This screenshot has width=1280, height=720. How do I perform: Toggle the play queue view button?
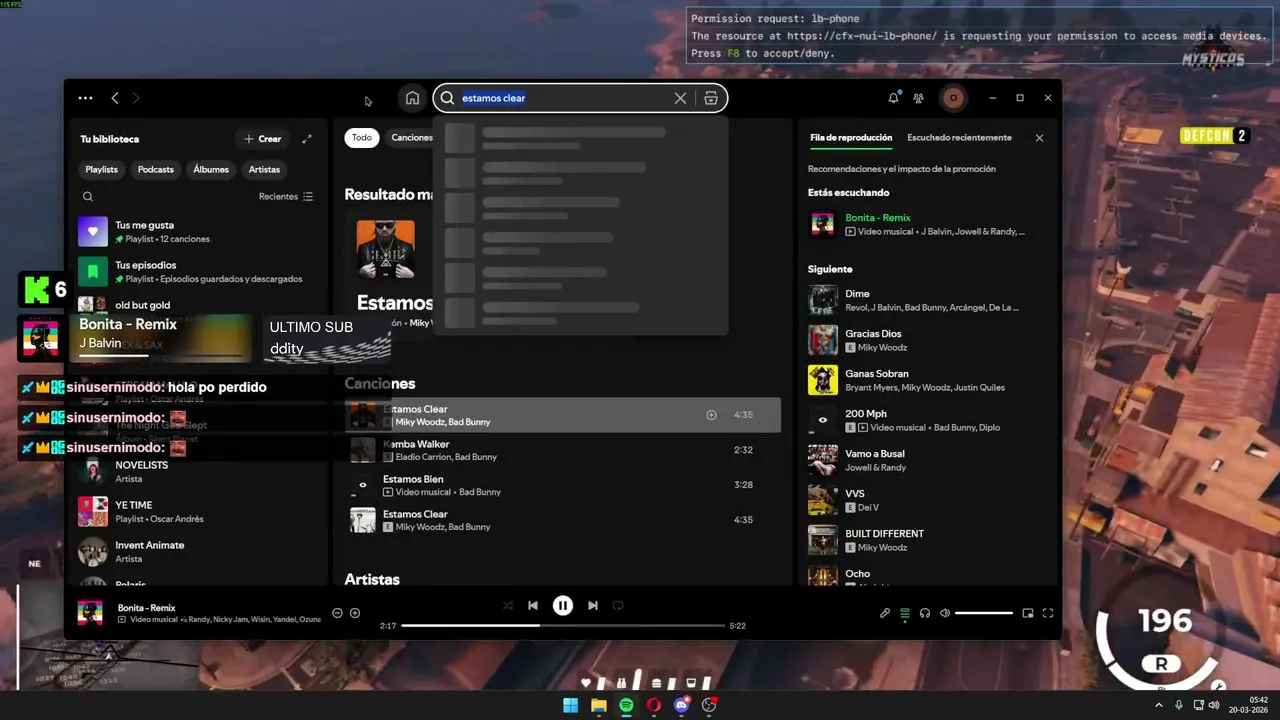[905, 613]
